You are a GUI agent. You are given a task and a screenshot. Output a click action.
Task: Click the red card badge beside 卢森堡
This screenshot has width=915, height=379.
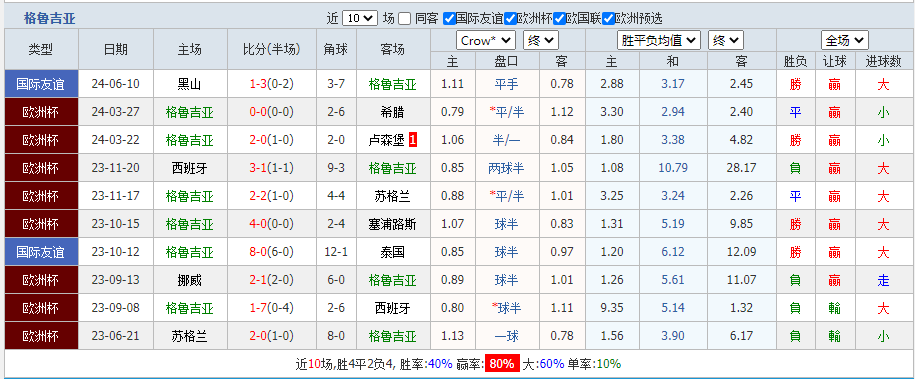[413, 140]
